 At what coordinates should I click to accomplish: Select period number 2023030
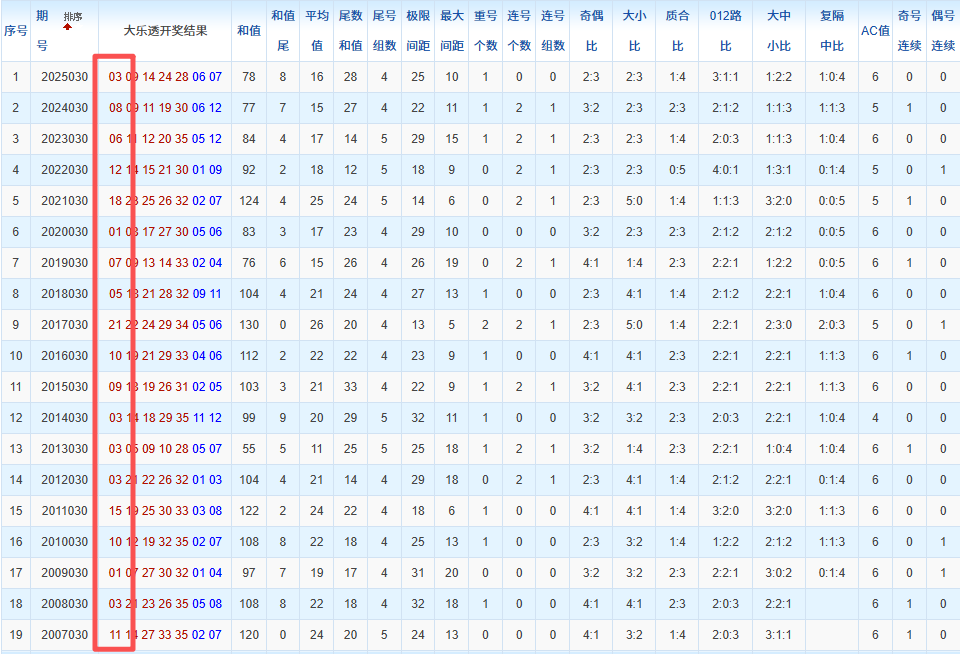[64, 139]
